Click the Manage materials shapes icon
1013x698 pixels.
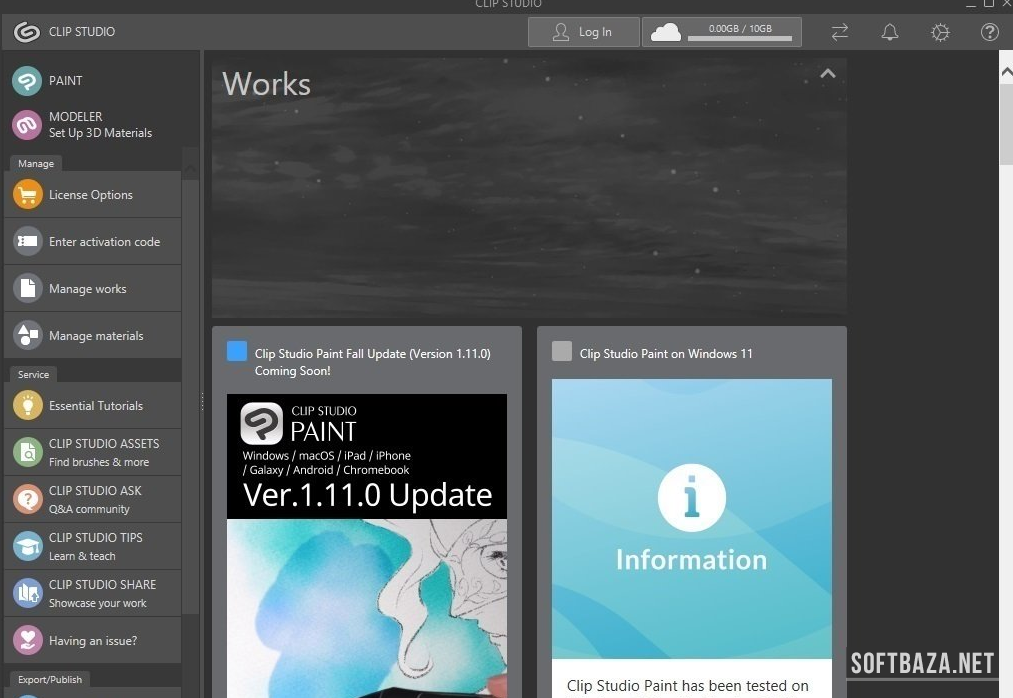(28, 336)
